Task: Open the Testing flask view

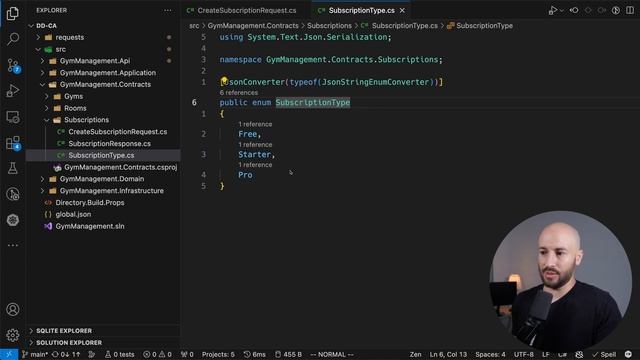Action: point(13,168)
